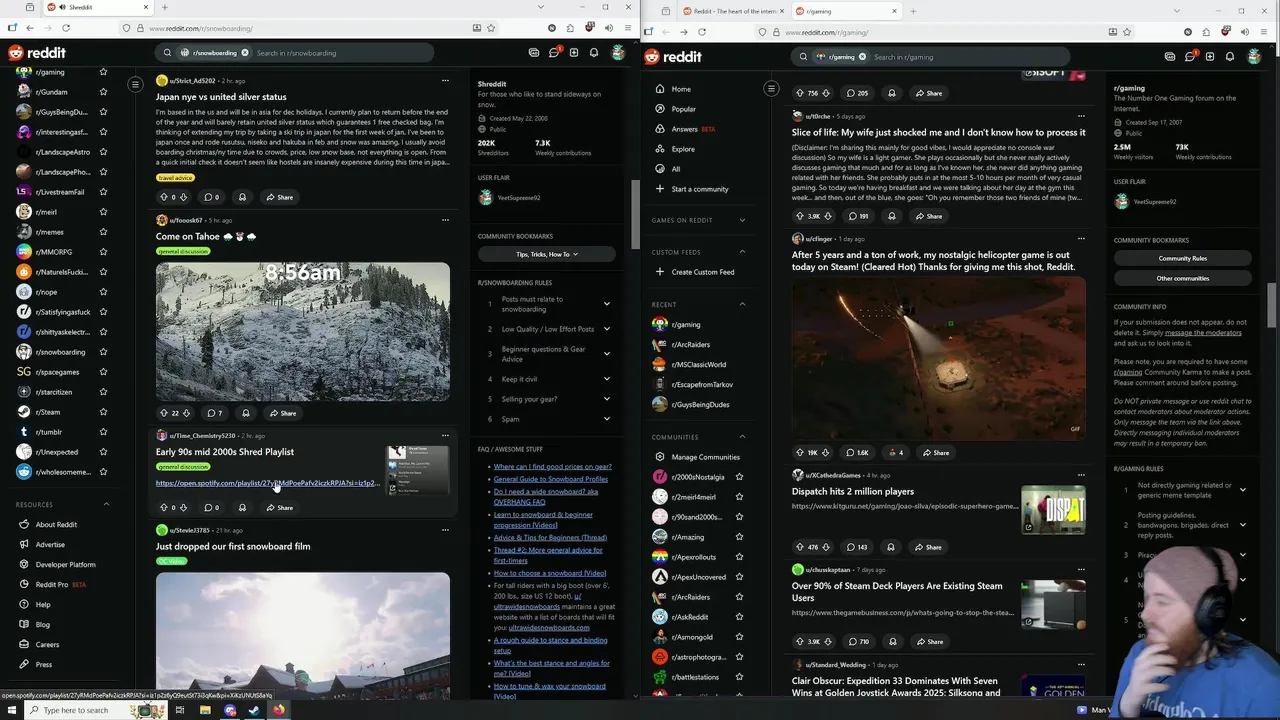This screenshot has width=1280, height=720.
Task: Toggle favorite star for r/LivestreamFail
Action: (103, 192)
